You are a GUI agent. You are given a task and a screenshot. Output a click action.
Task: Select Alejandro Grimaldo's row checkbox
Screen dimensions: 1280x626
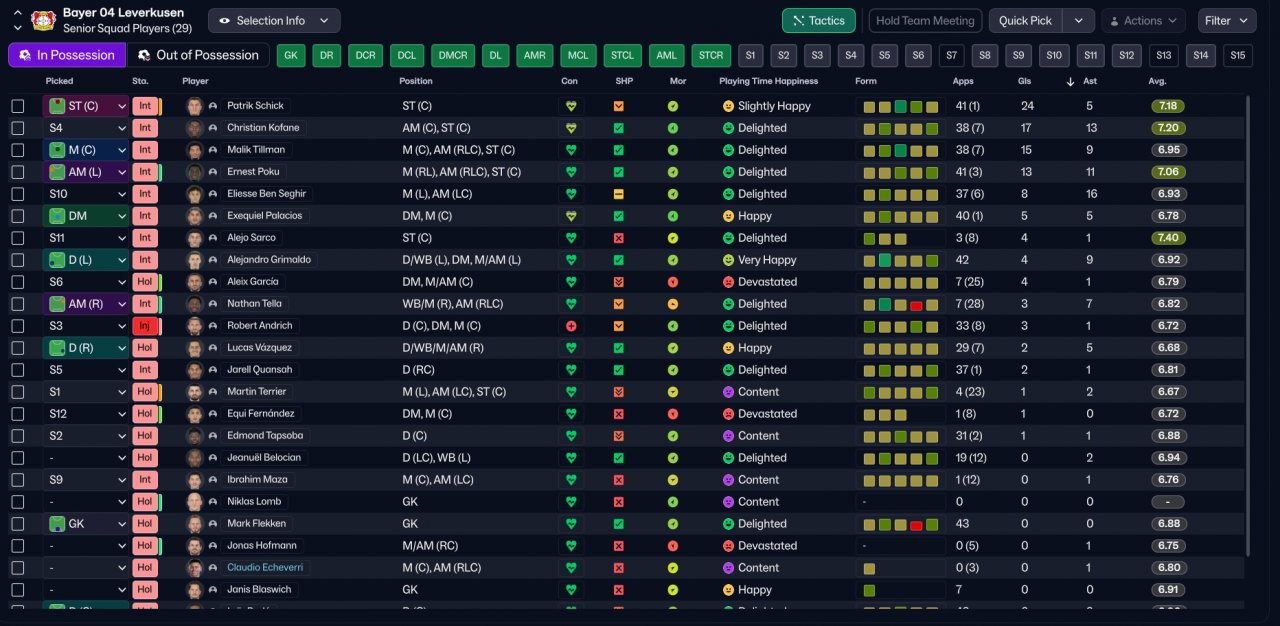[17, 260]
